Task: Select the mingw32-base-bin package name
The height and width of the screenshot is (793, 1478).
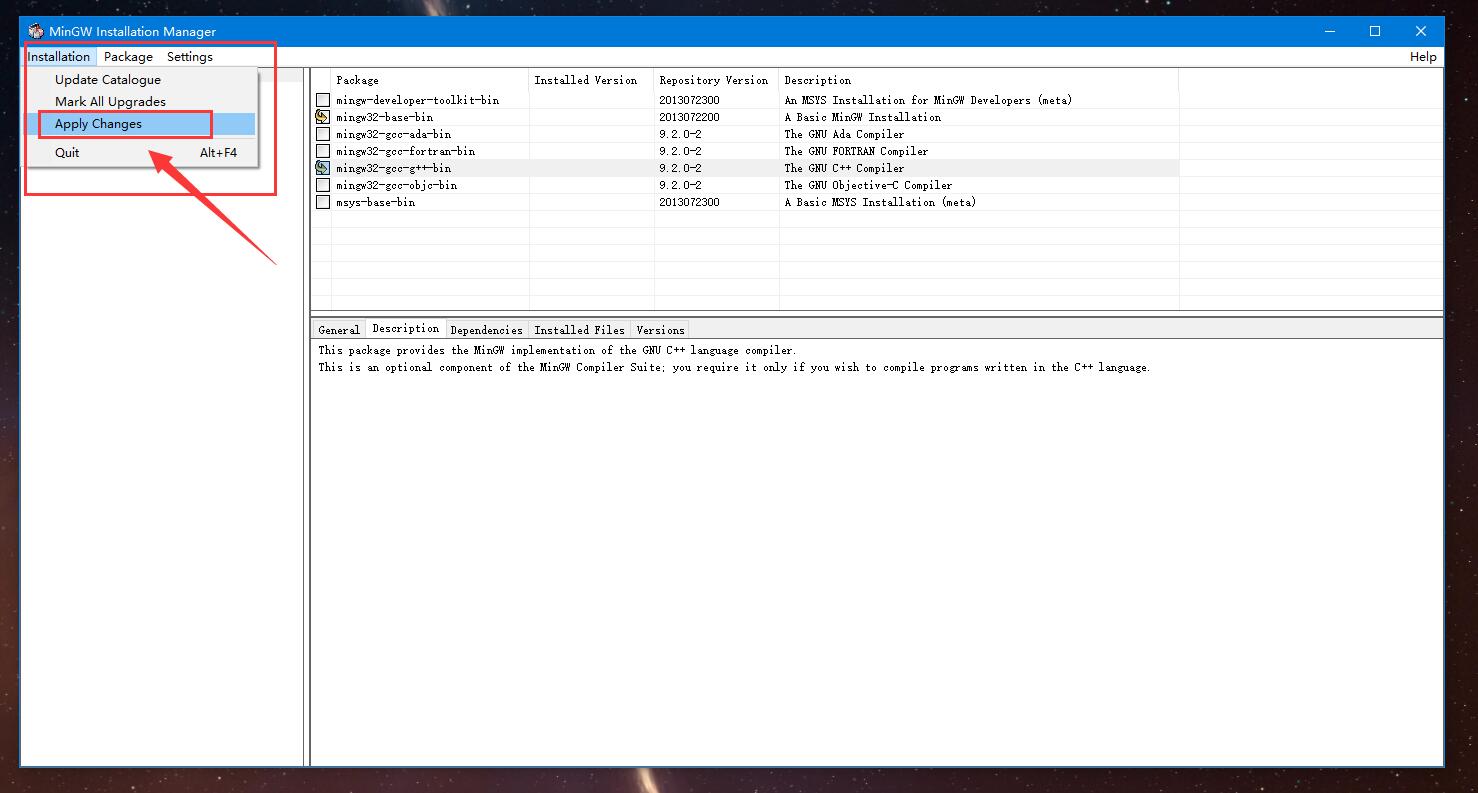Action: click(385, 117)
